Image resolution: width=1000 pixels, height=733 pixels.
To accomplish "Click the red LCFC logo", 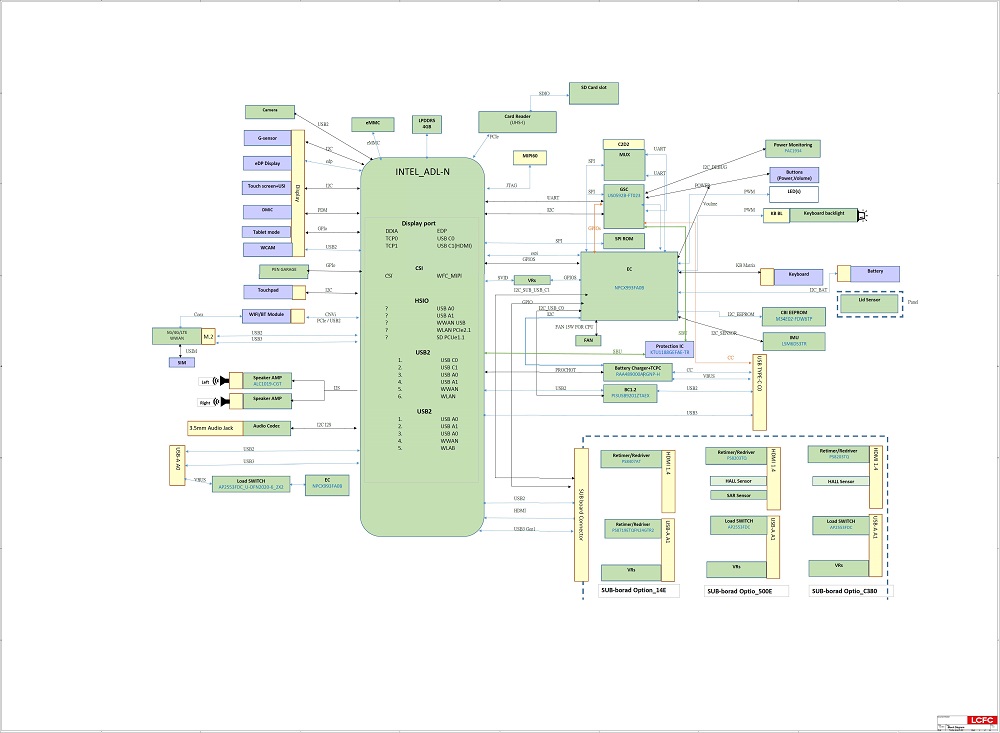I will click(982, 720).
